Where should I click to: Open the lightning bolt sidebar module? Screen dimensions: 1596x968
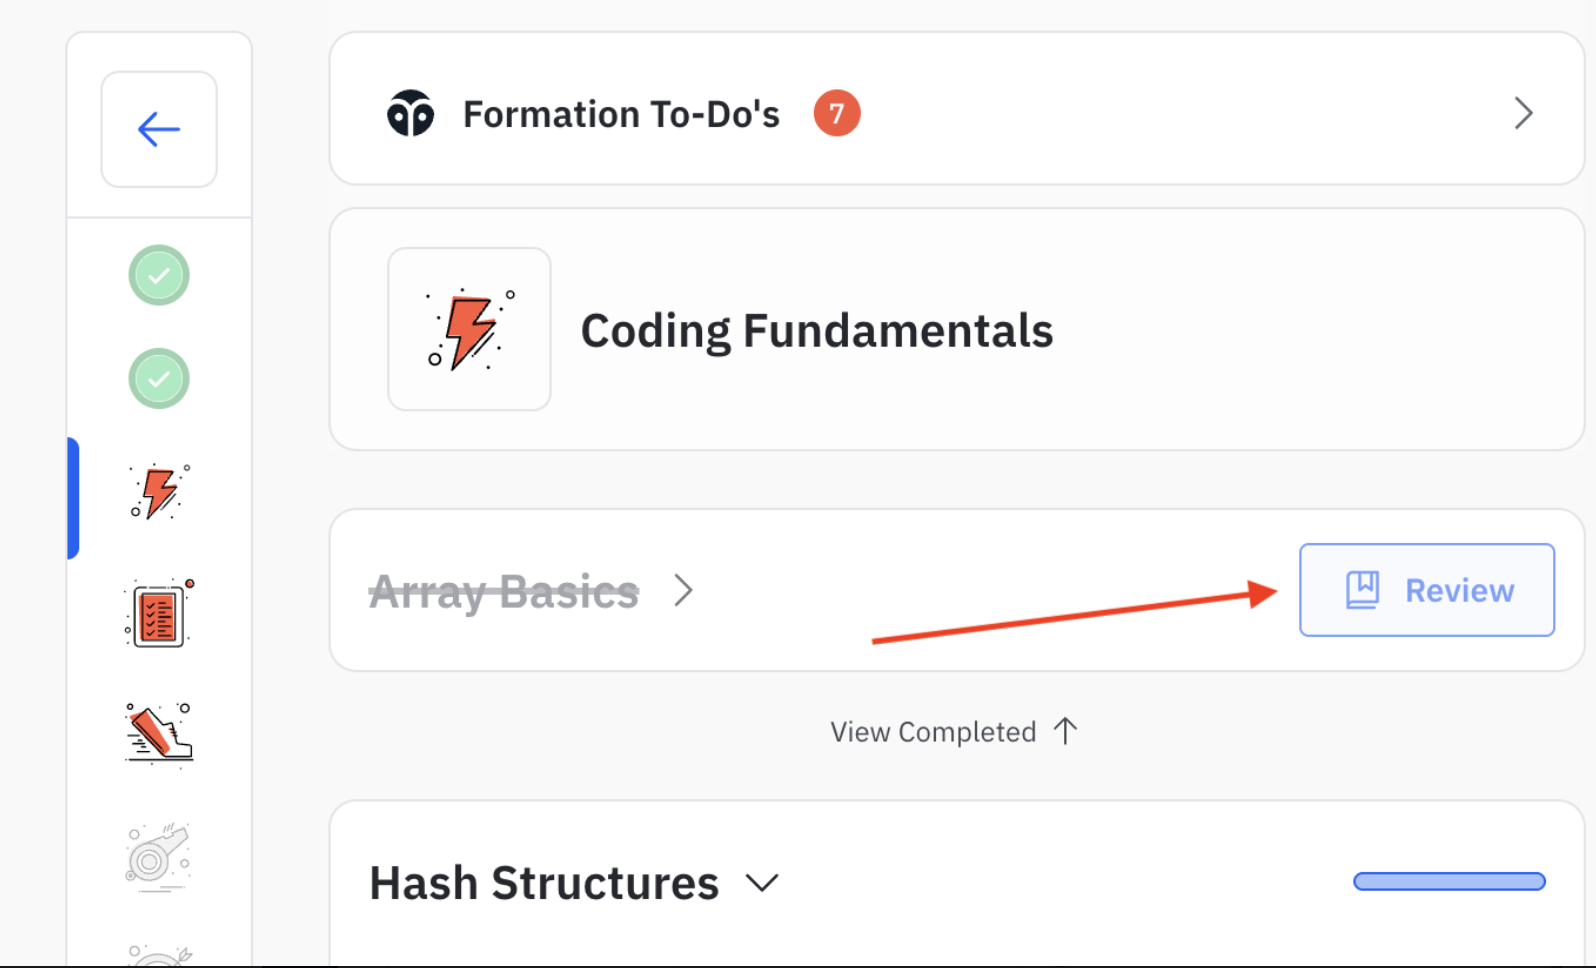point(159,491)
